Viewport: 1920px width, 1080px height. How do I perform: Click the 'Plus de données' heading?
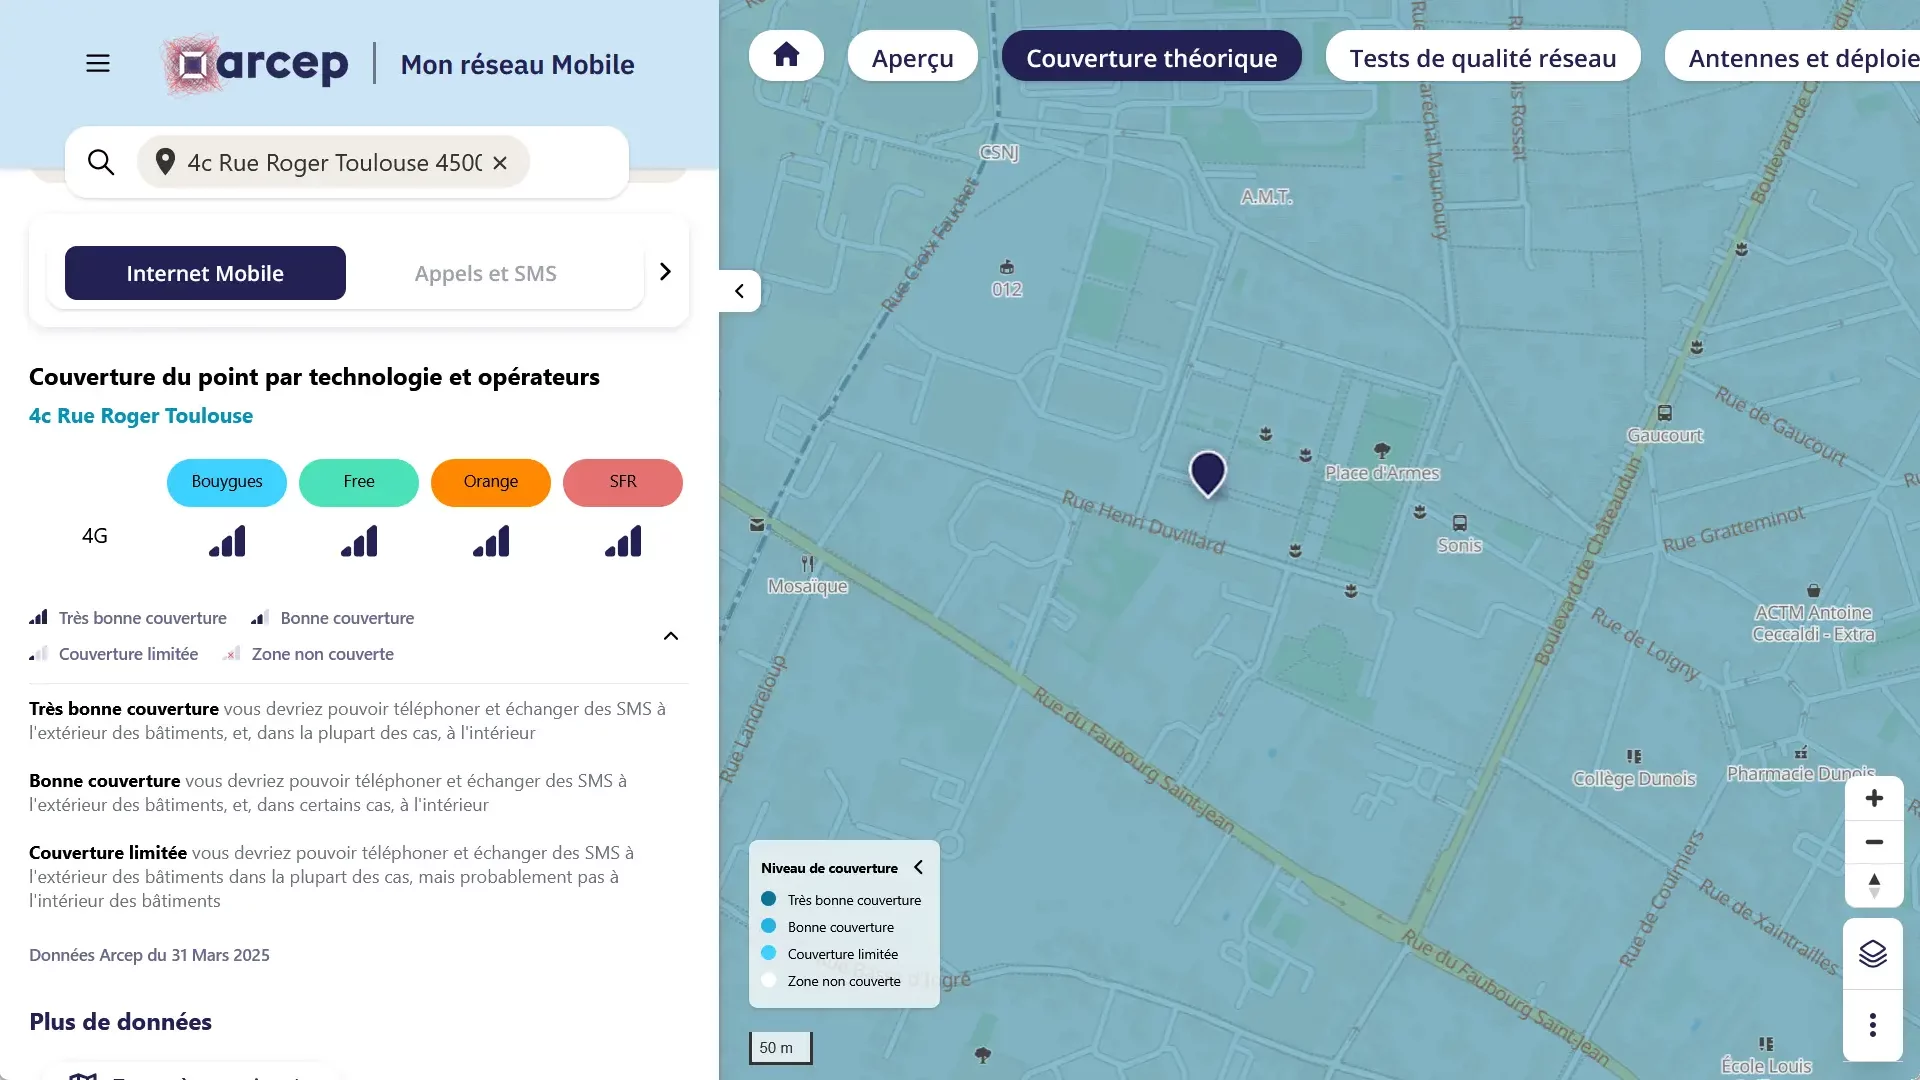pos(120,1022)
